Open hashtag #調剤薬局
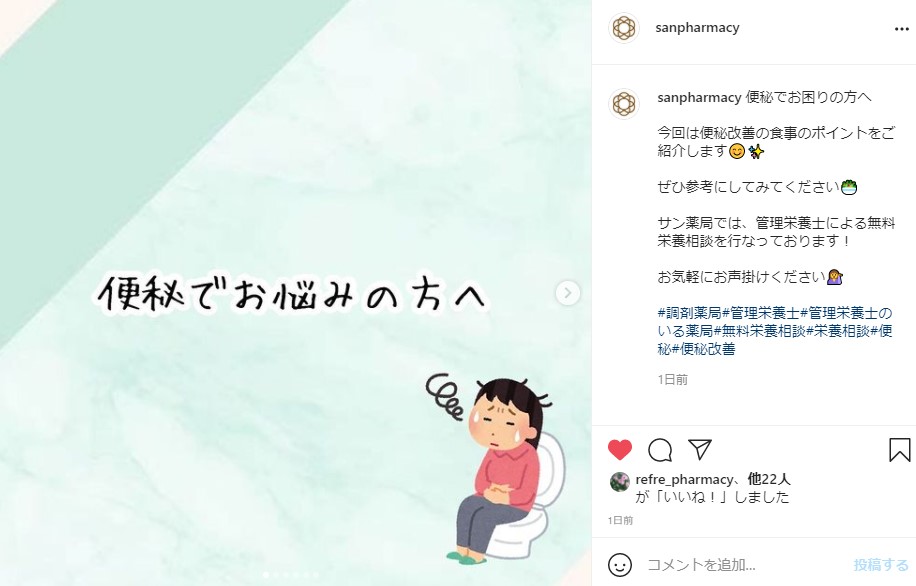The image size is (916, 586). [689, 313]
